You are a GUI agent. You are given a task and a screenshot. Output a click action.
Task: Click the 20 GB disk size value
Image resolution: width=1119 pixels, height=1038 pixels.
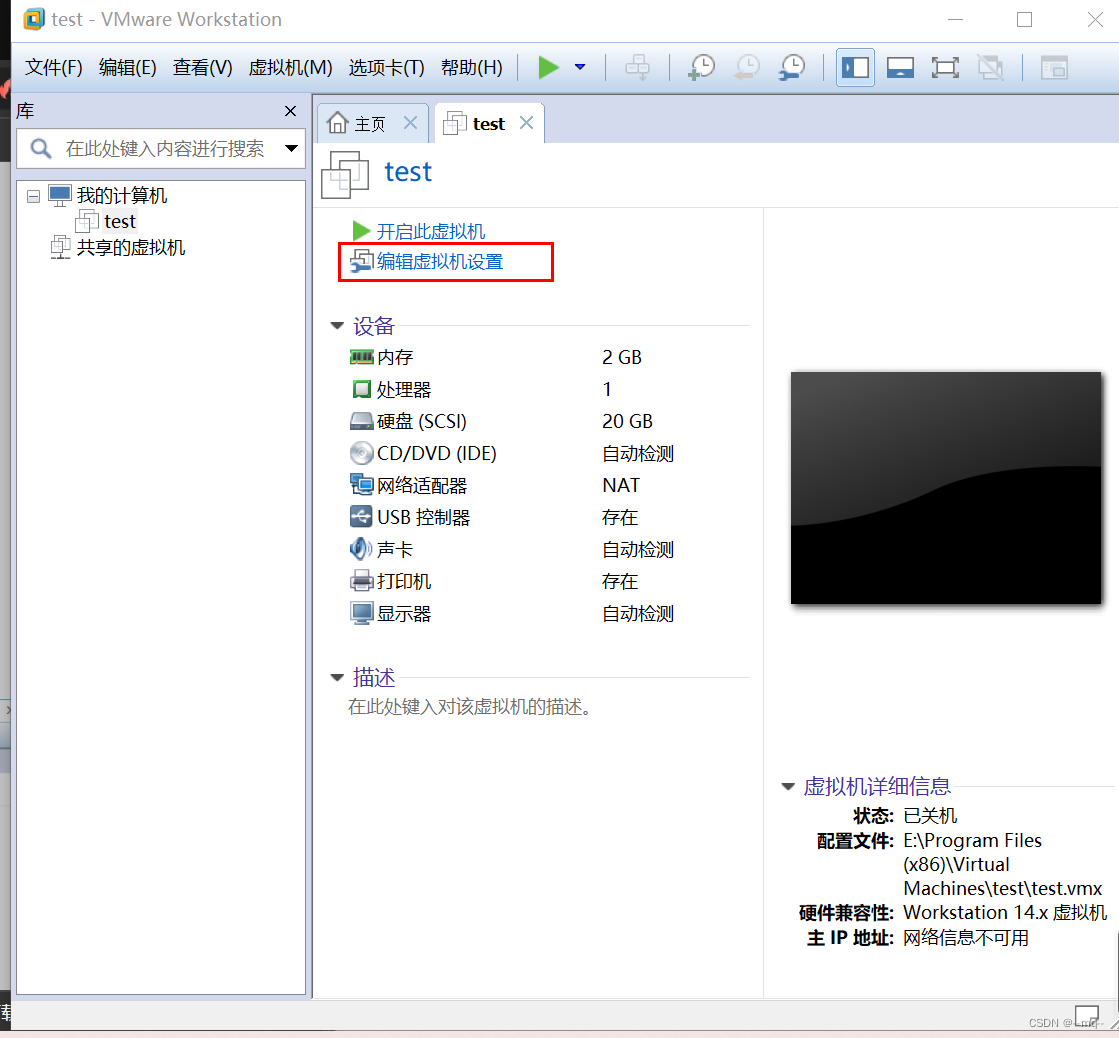pos(627,421)
